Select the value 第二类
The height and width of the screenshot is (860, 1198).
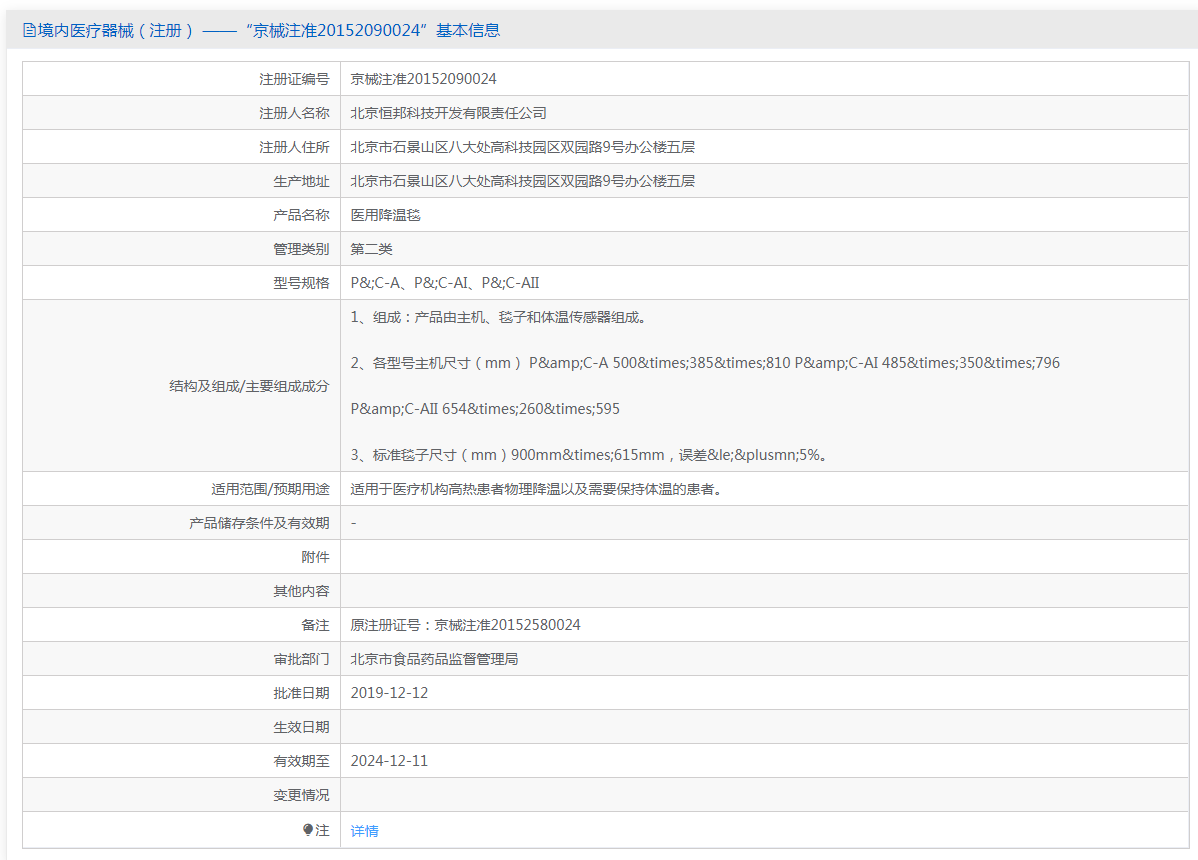[371, 249]
